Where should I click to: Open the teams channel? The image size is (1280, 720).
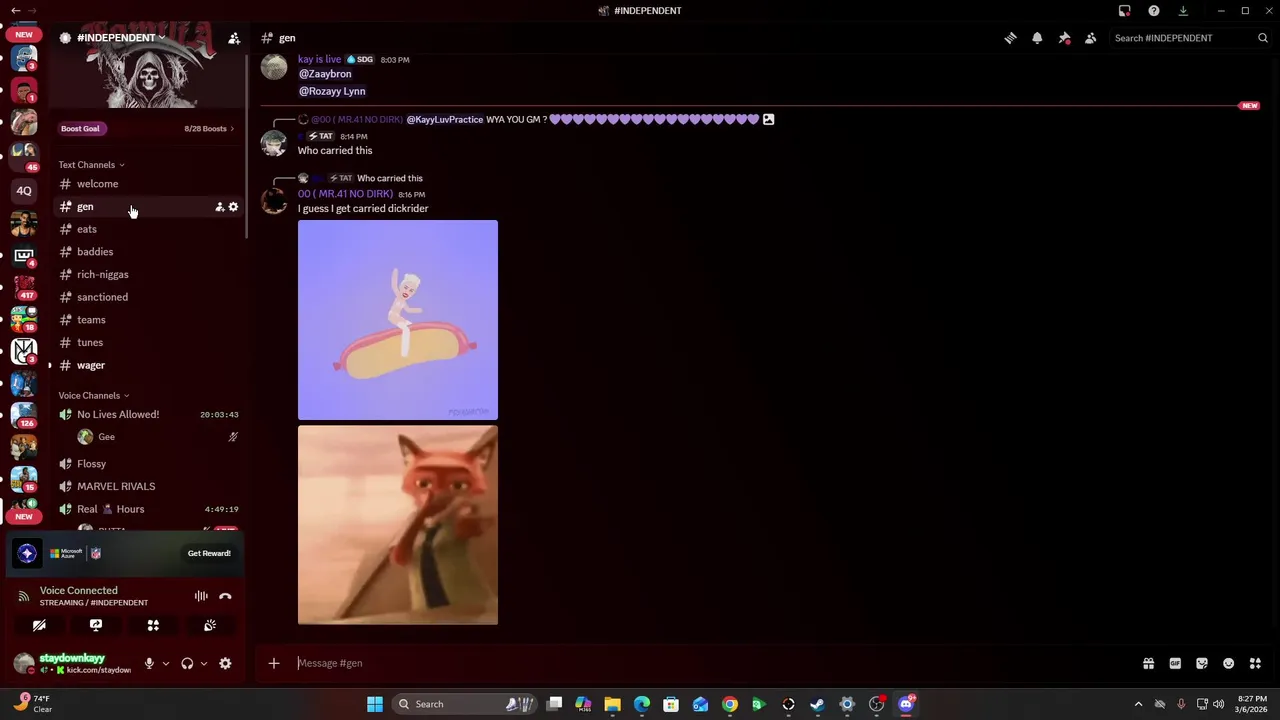148,320
